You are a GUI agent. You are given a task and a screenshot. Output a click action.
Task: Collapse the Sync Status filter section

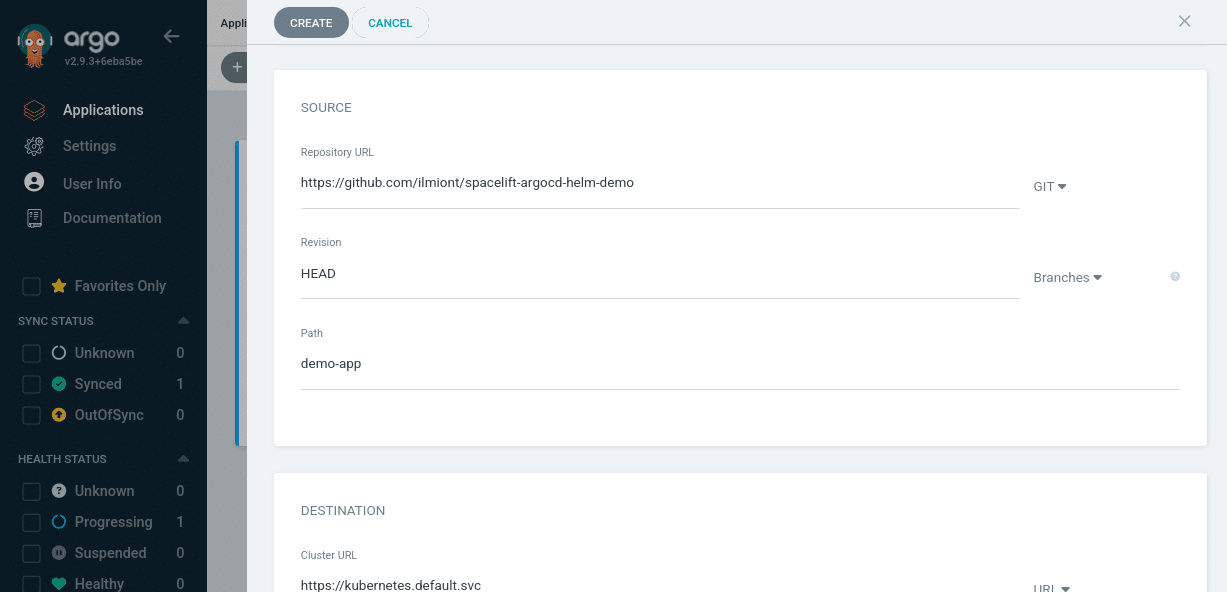[183, 321]
